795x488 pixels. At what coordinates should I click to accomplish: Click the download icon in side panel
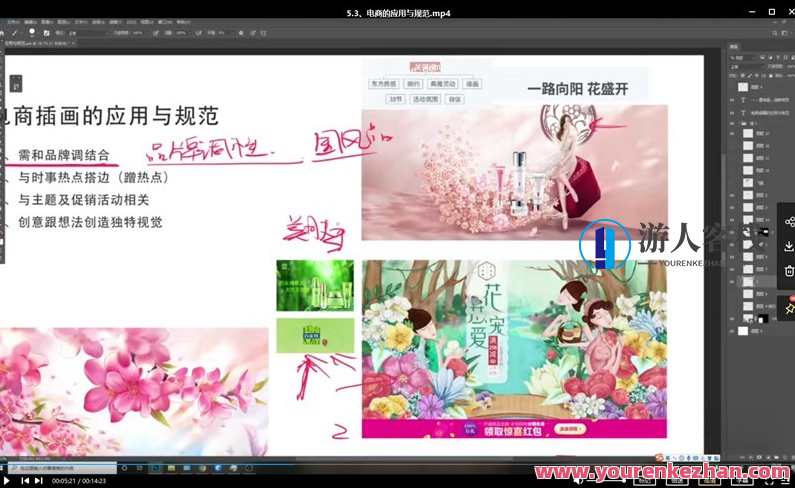pos(789,246)
